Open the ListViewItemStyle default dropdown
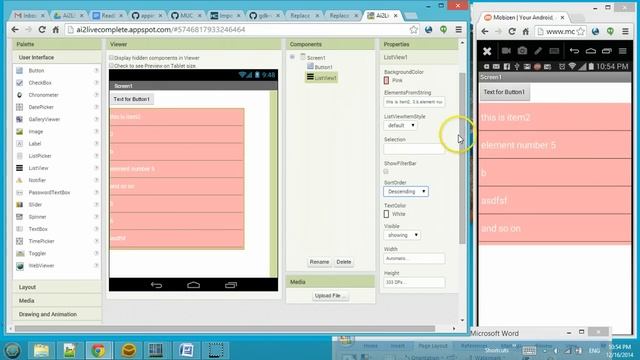 [x=400, y=125]
